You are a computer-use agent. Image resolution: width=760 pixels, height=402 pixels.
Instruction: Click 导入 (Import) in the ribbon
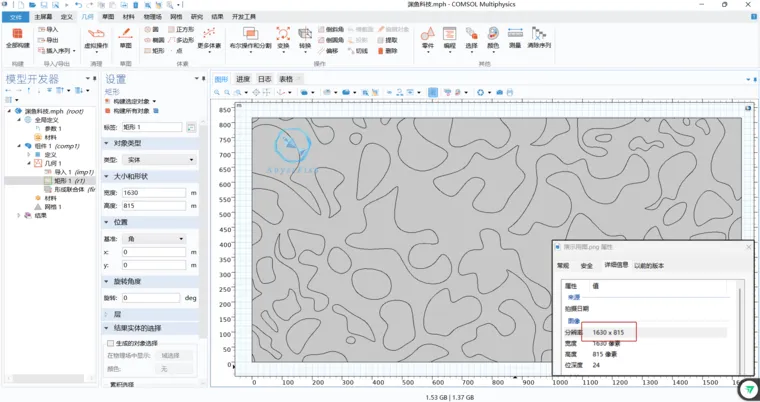(x=48, y=30)
